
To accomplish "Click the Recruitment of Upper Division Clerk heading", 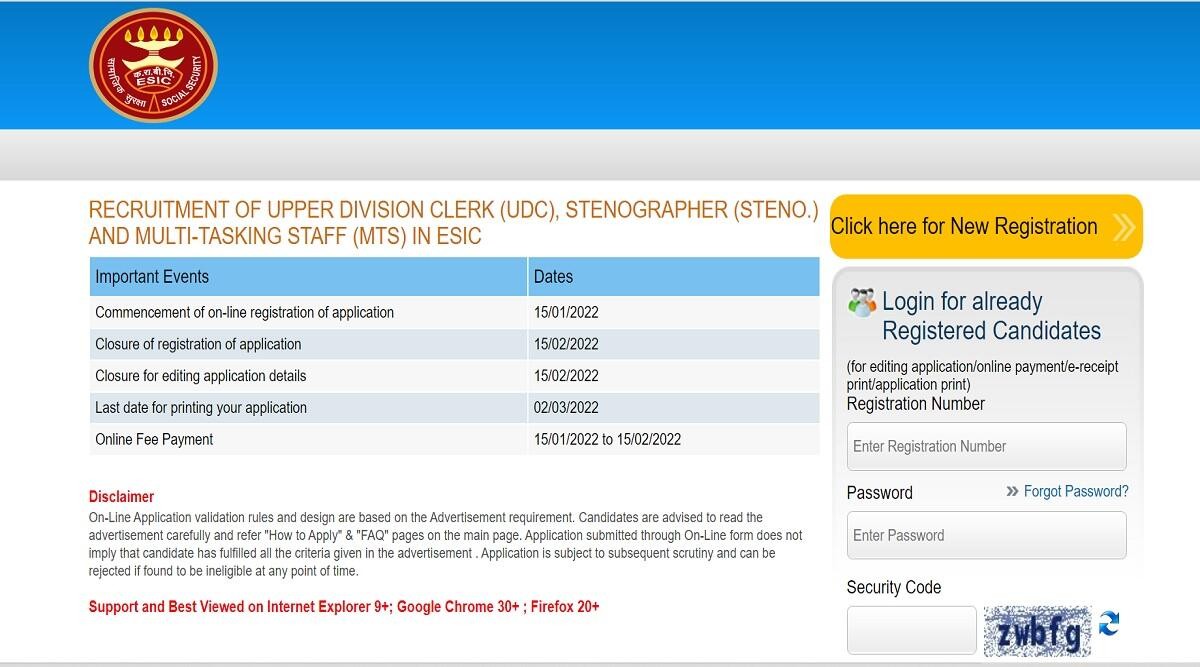I will click(453, 223).
